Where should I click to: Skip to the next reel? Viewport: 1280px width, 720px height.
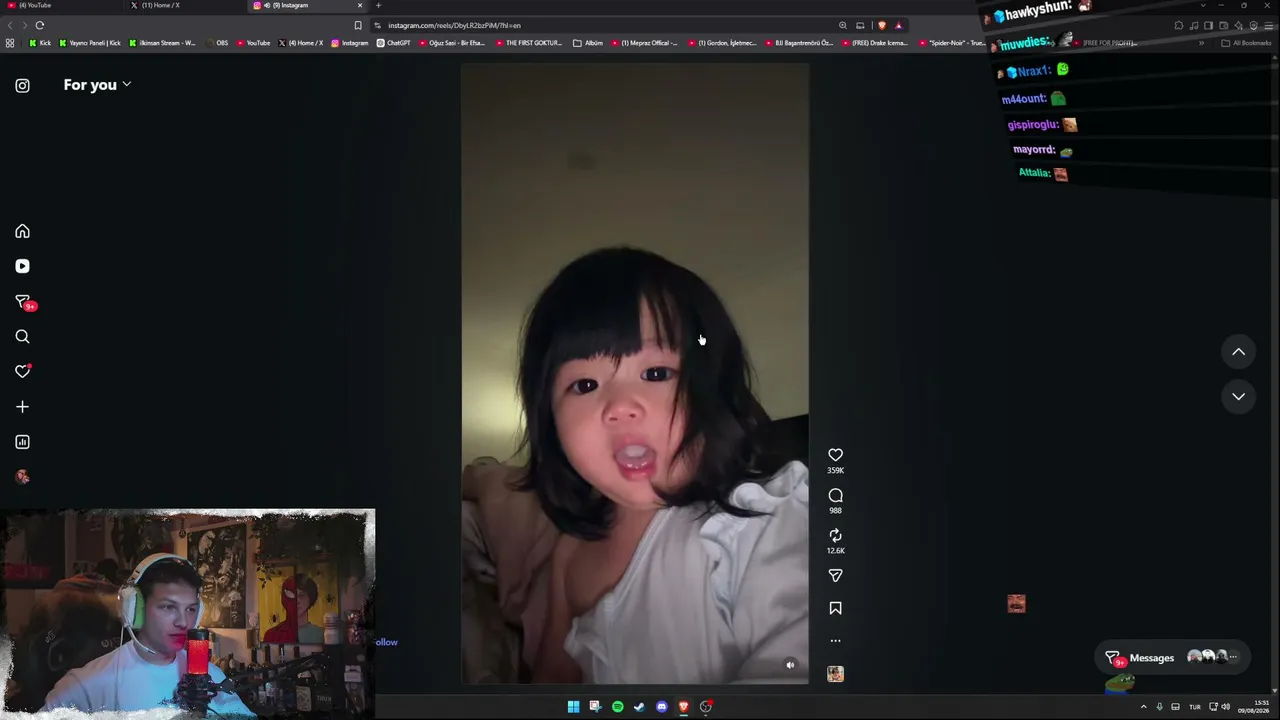tap(1238, 397)
